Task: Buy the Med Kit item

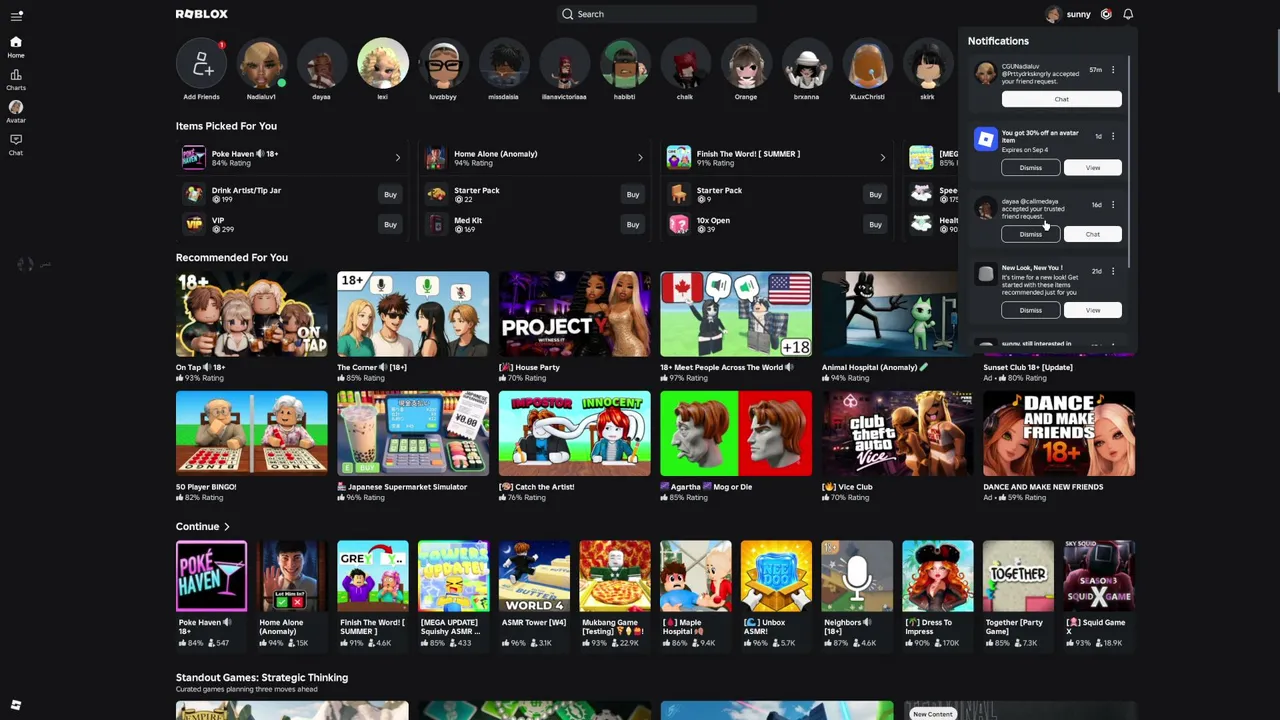Action: (x=632, y=225)
